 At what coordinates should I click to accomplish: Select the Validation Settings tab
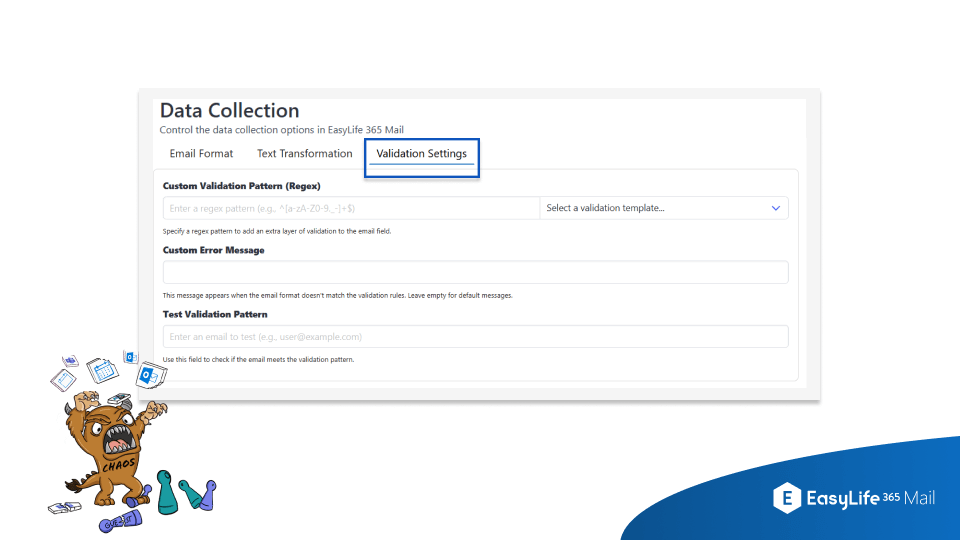421,154
